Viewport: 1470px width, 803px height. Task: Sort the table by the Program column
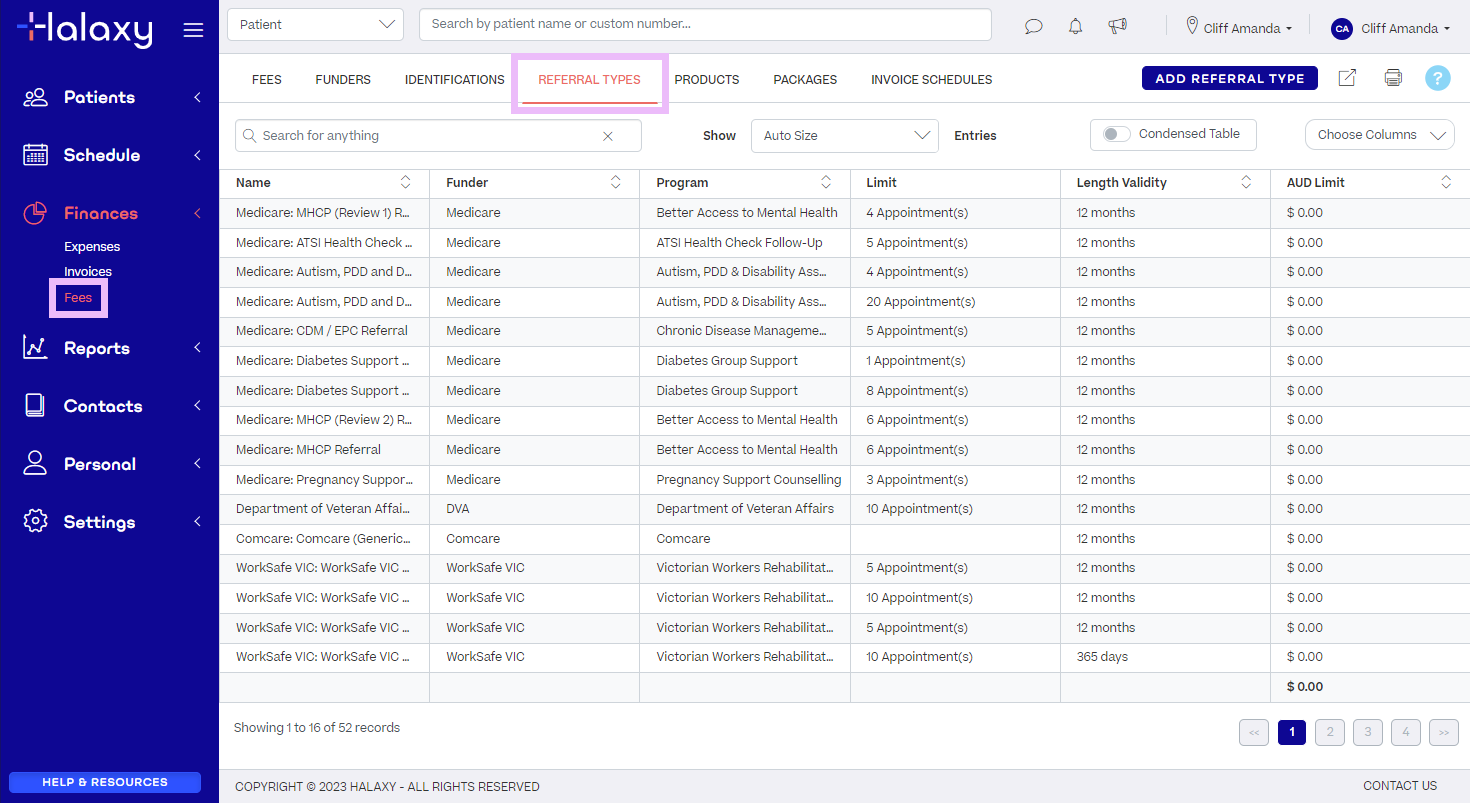click(826, 182)
